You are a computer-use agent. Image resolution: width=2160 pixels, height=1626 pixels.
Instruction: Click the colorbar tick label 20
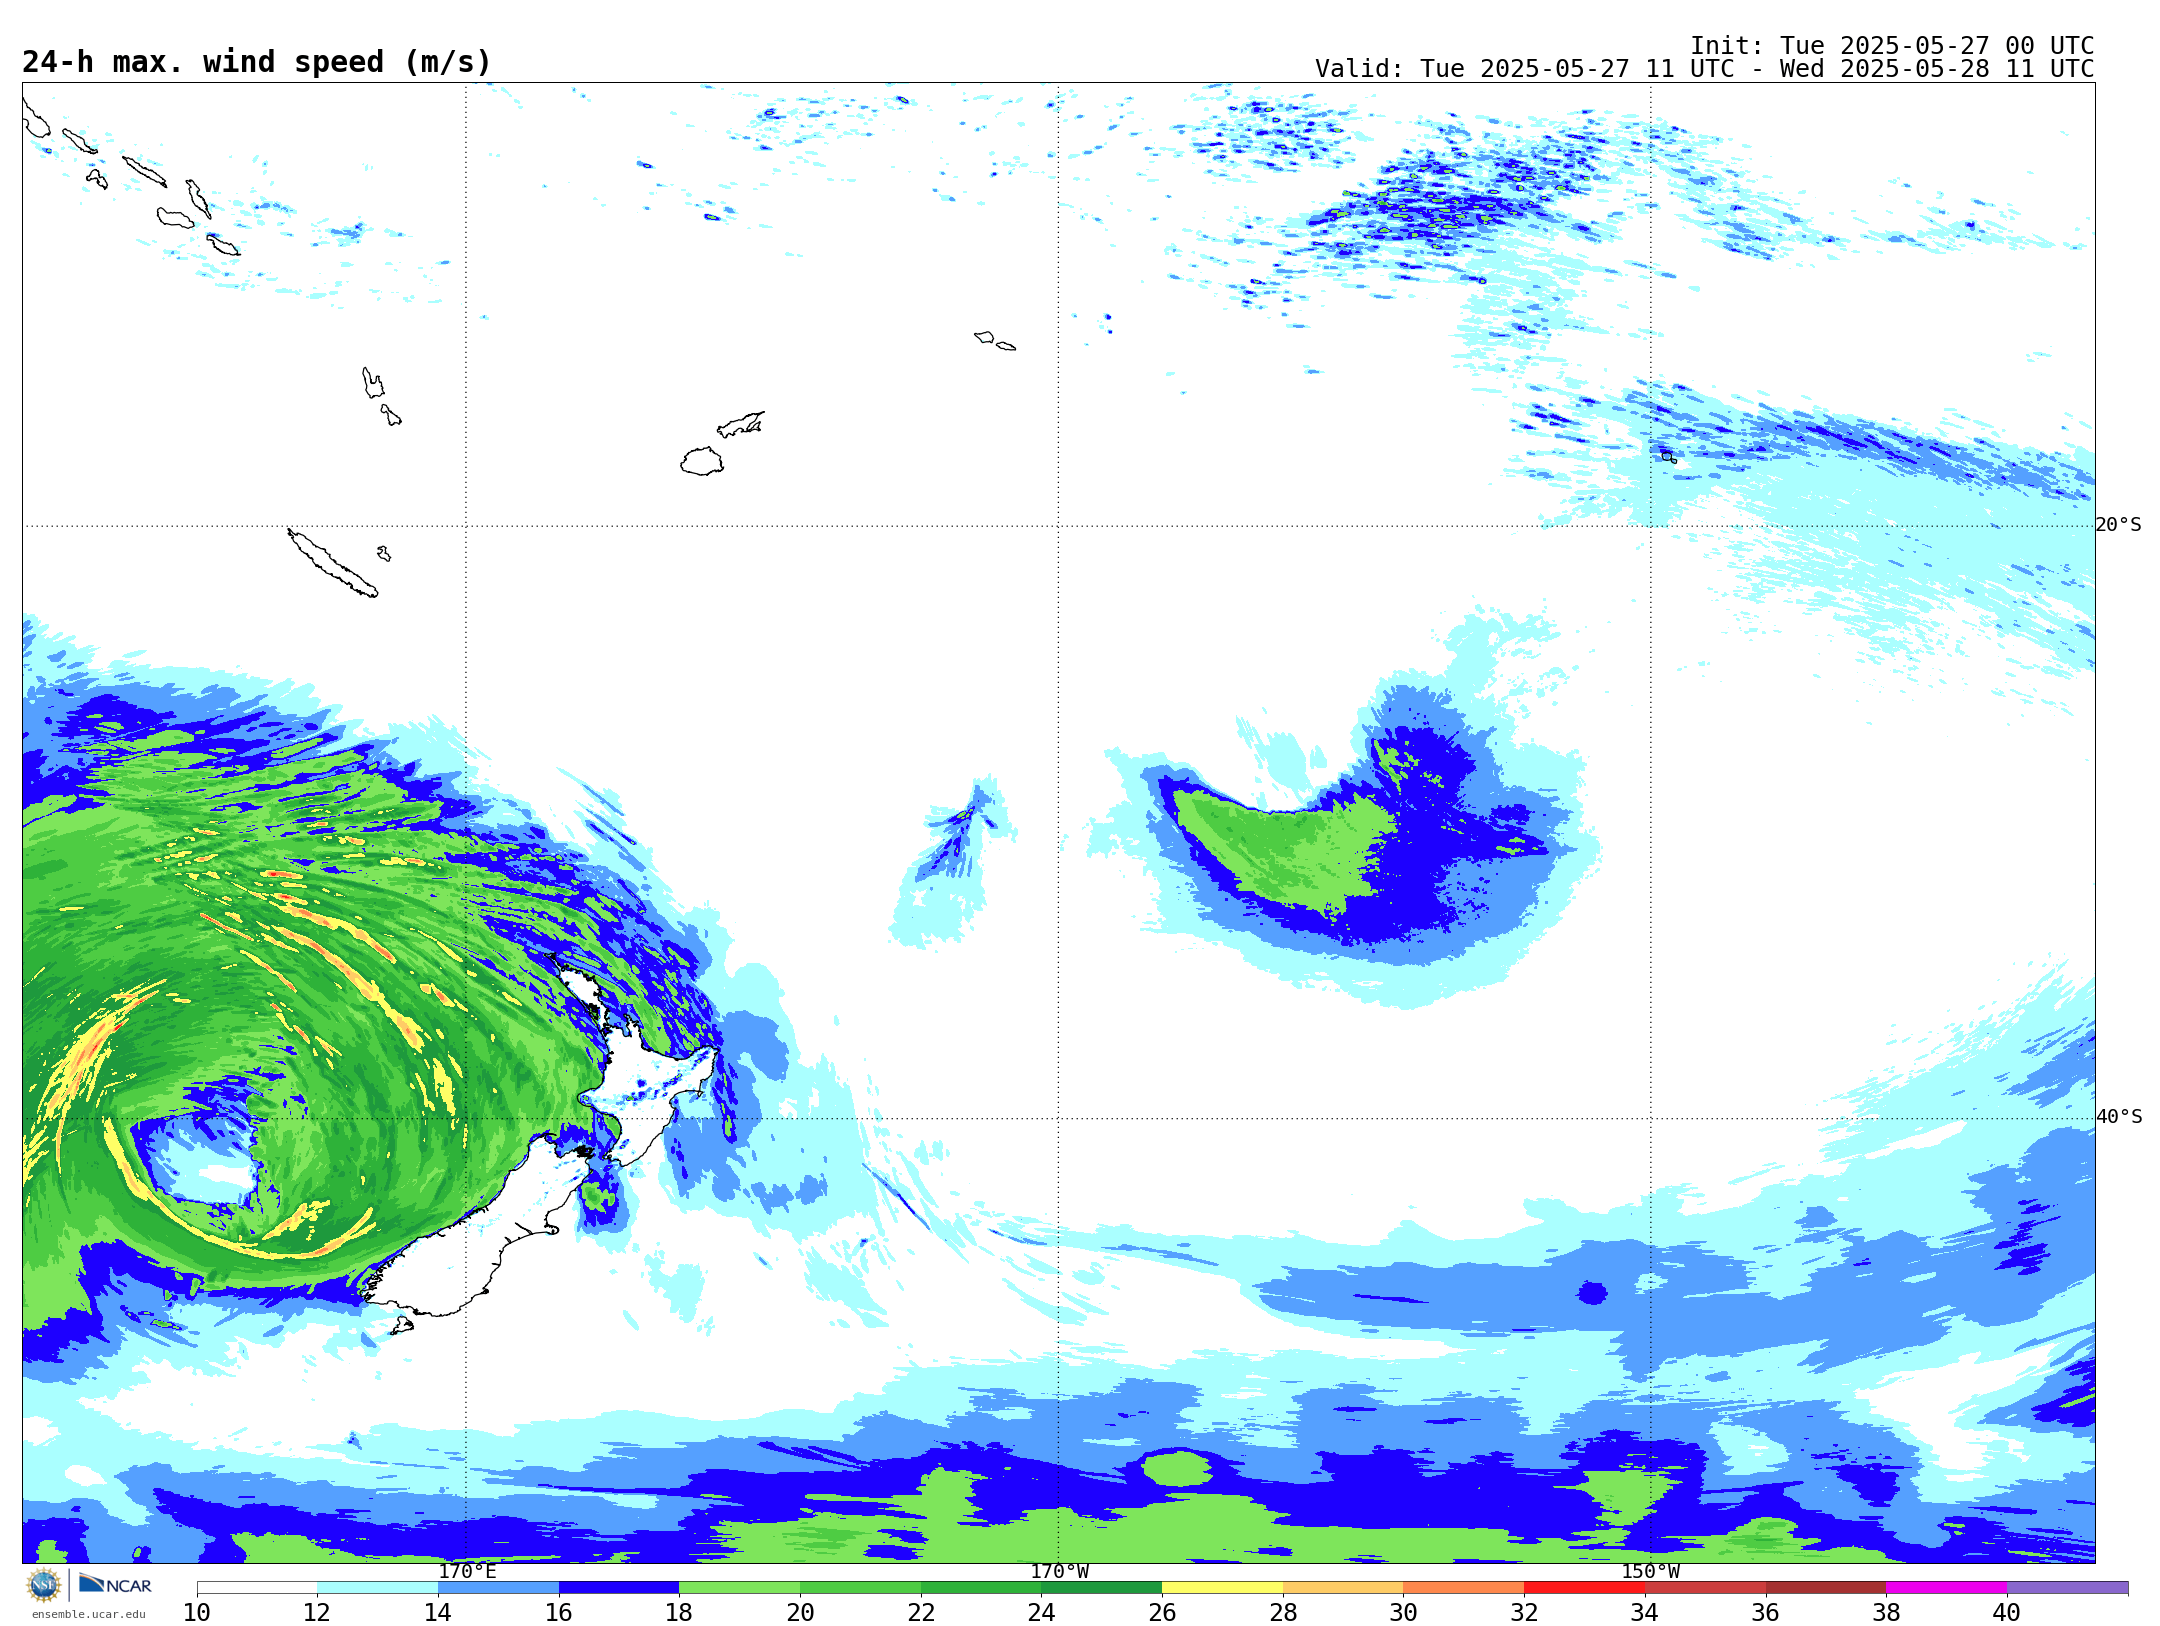click(x=800, y=1612)
